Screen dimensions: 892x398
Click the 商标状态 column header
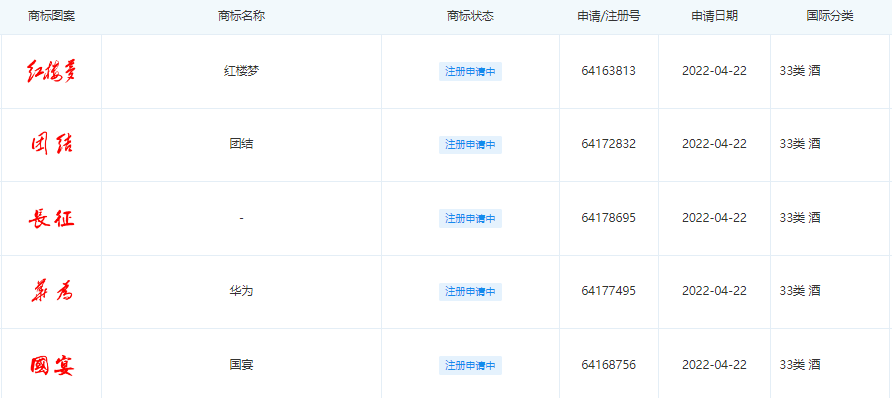coord(470,16)
